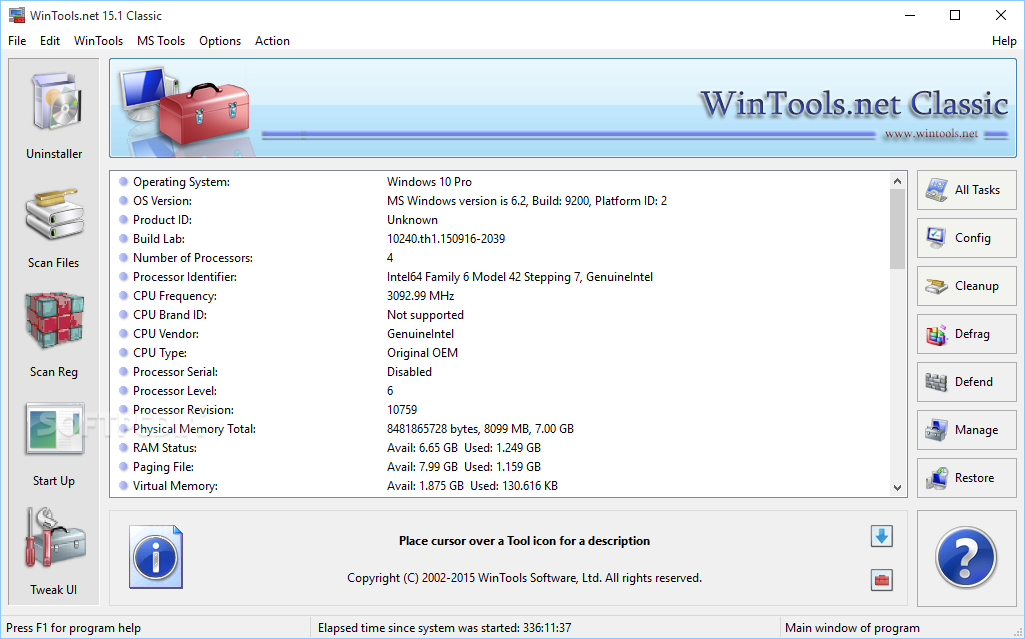The width and height of the screenshot is (1025, 639).
Task: Launch the Tweak UI toolbox icon
Action: 55,538
